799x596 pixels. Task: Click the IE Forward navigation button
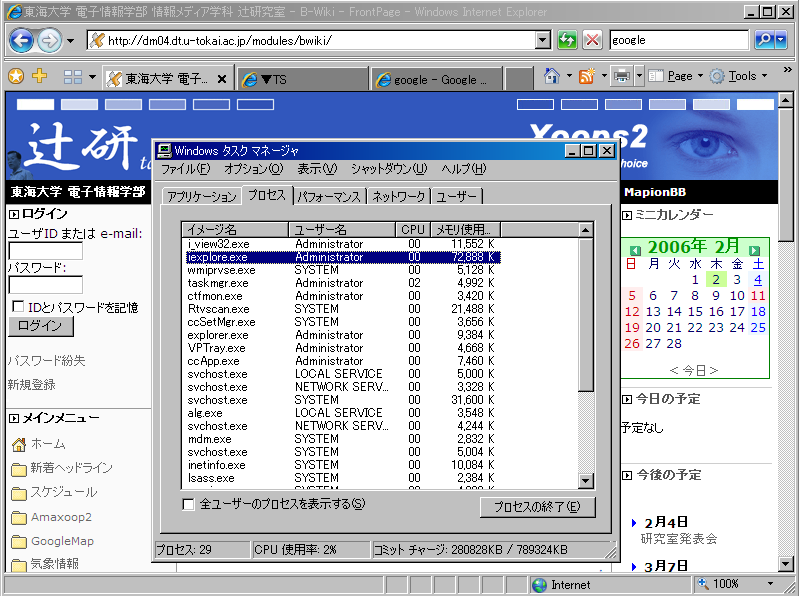(49, 40)
